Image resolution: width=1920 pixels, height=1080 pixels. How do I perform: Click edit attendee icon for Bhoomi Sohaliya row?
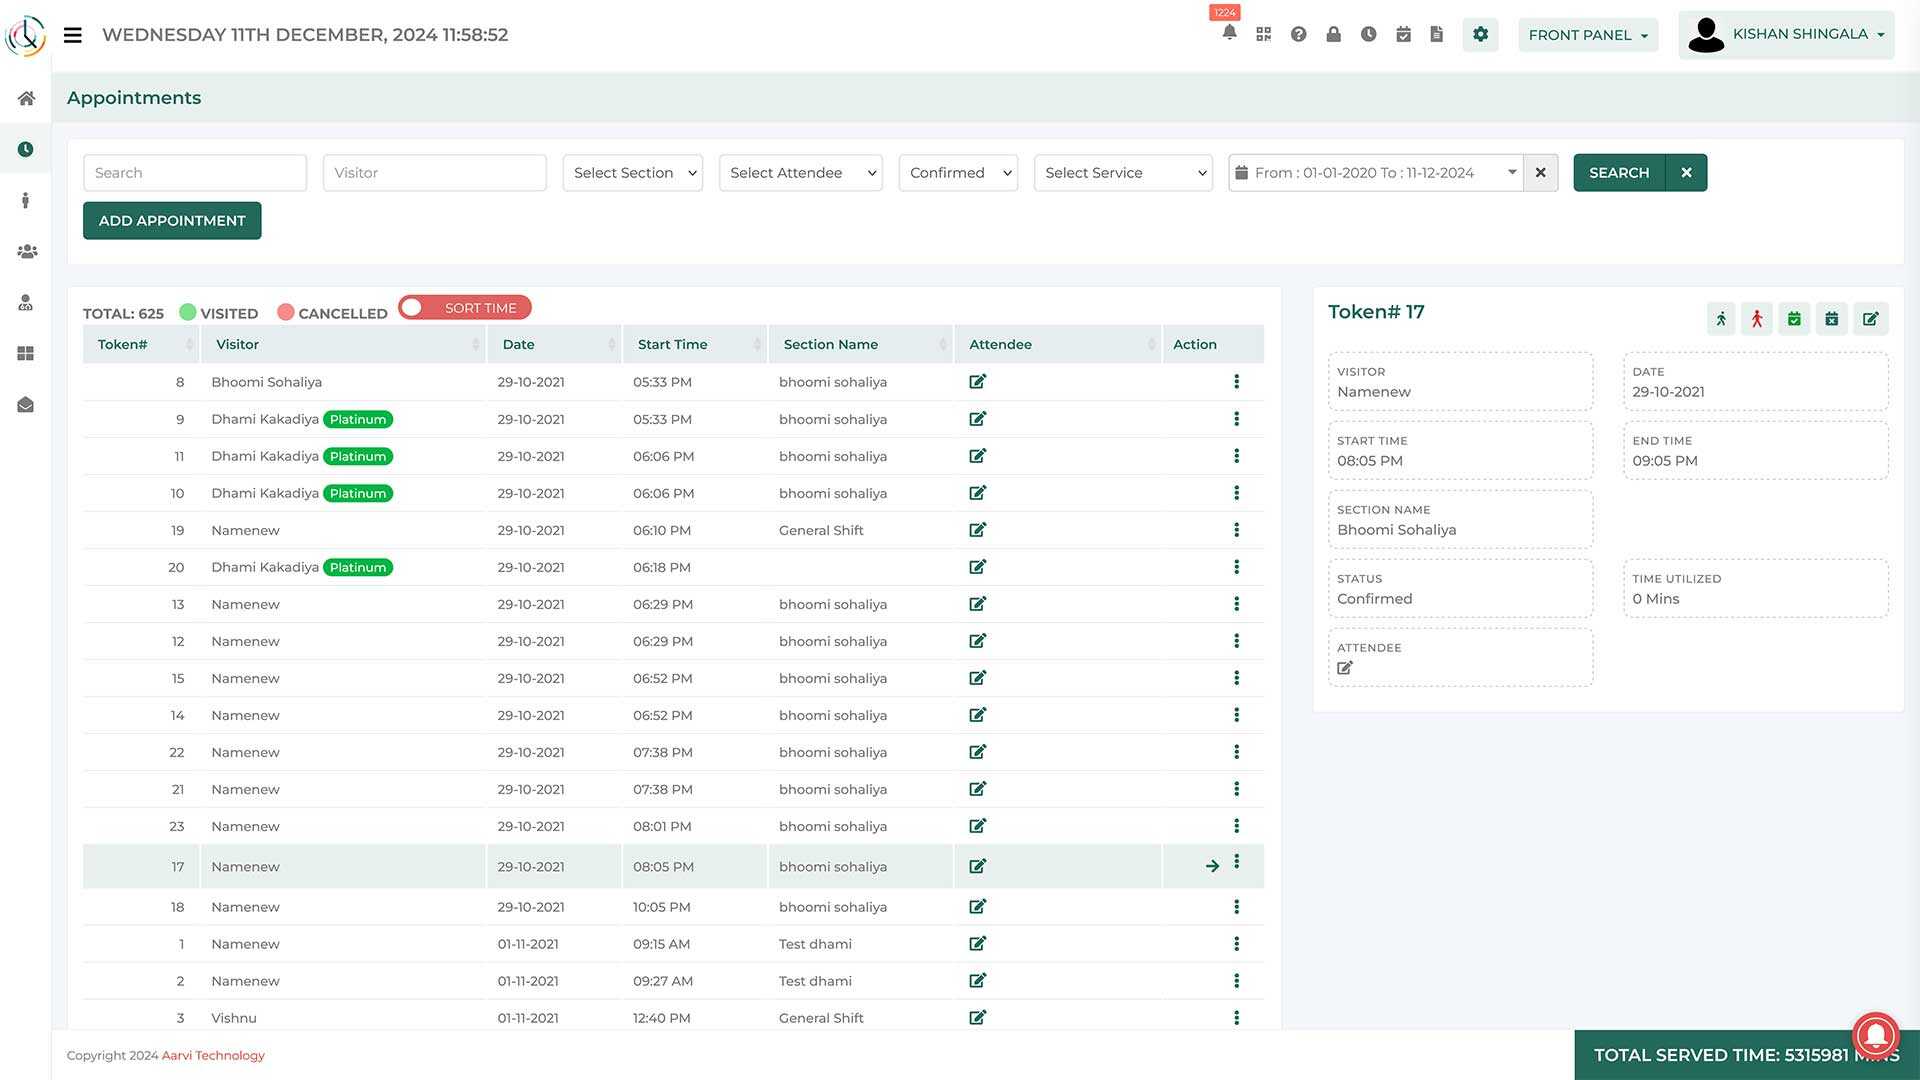click(x=977, y=382)
